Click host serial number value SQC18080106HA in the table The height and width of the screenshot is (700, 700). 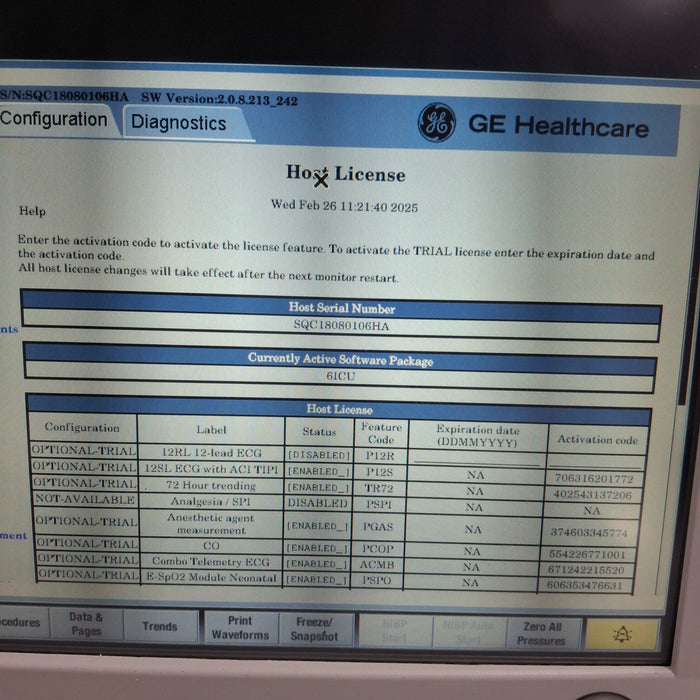coord(341,325)
